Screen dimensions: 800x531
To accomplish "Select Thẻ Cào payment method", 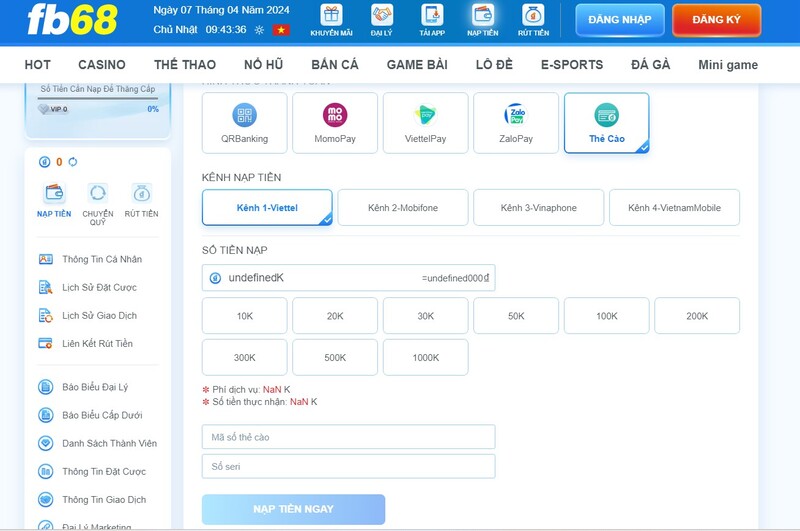I will [x=607, y=123].
